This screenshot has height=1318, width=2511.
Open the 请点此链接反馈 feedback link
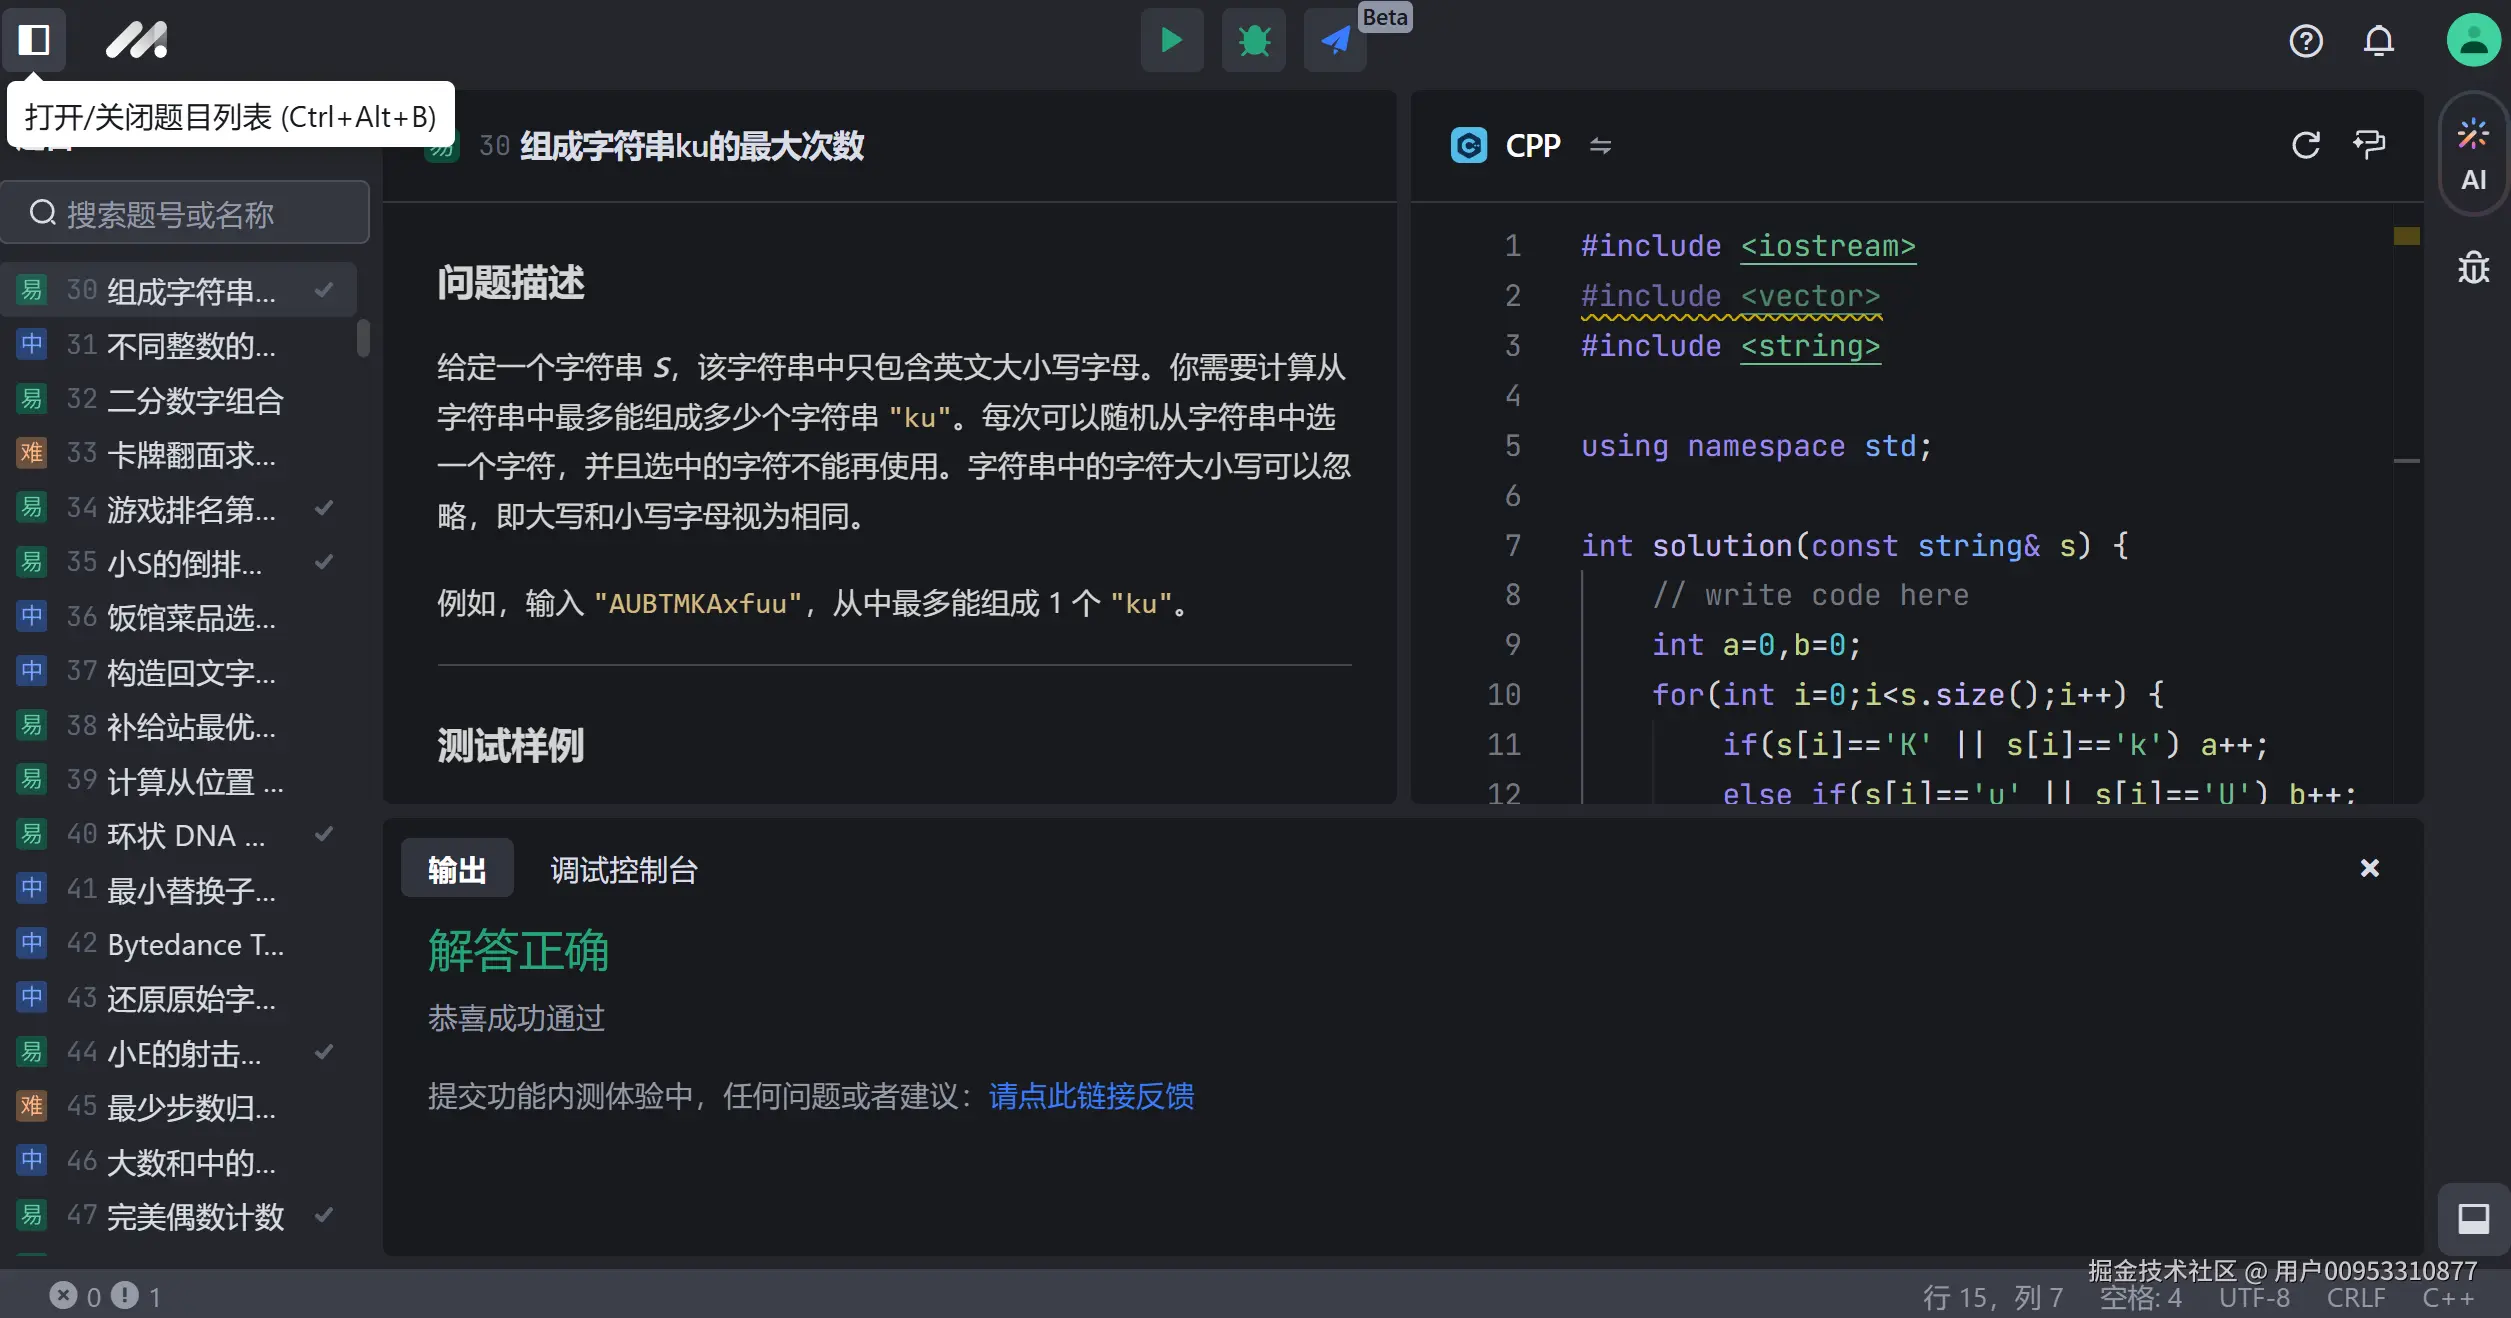pos(1091,1096)
